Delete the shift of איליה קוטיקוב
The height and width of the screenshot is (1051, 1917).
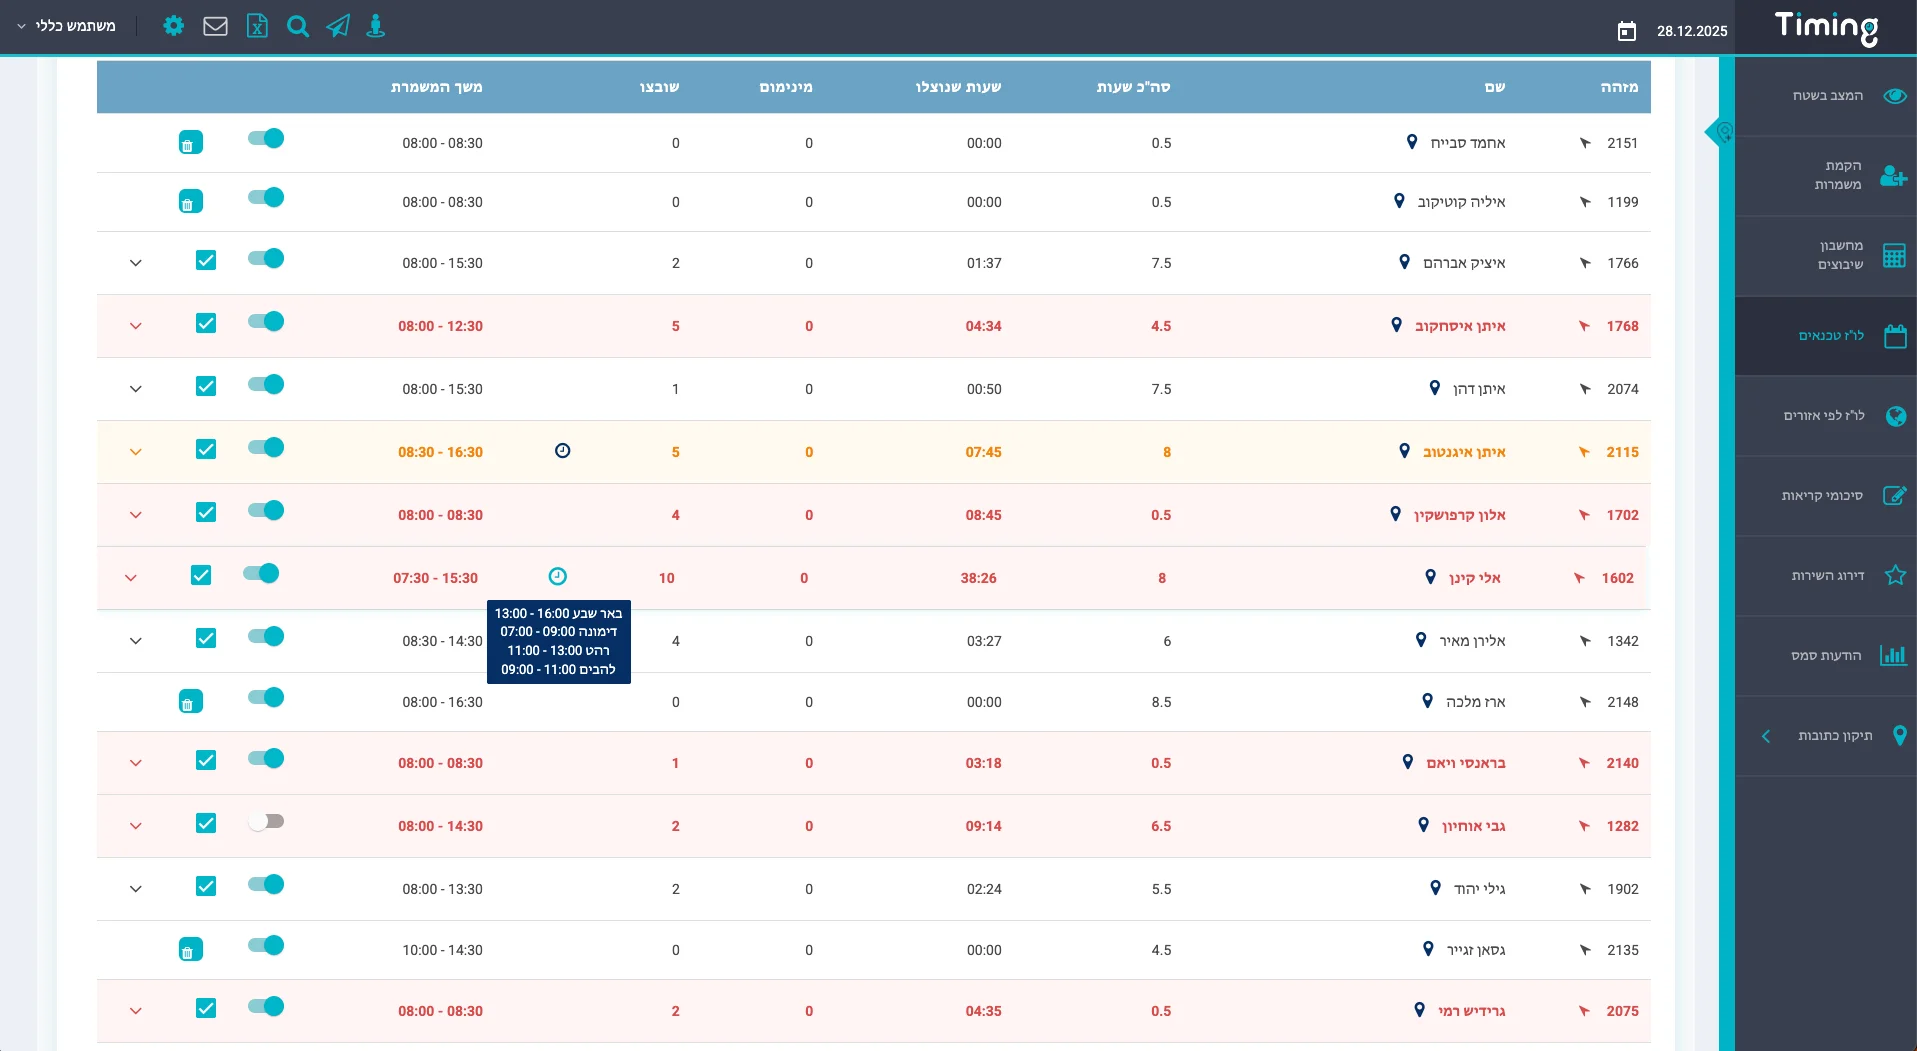point(190,202)
